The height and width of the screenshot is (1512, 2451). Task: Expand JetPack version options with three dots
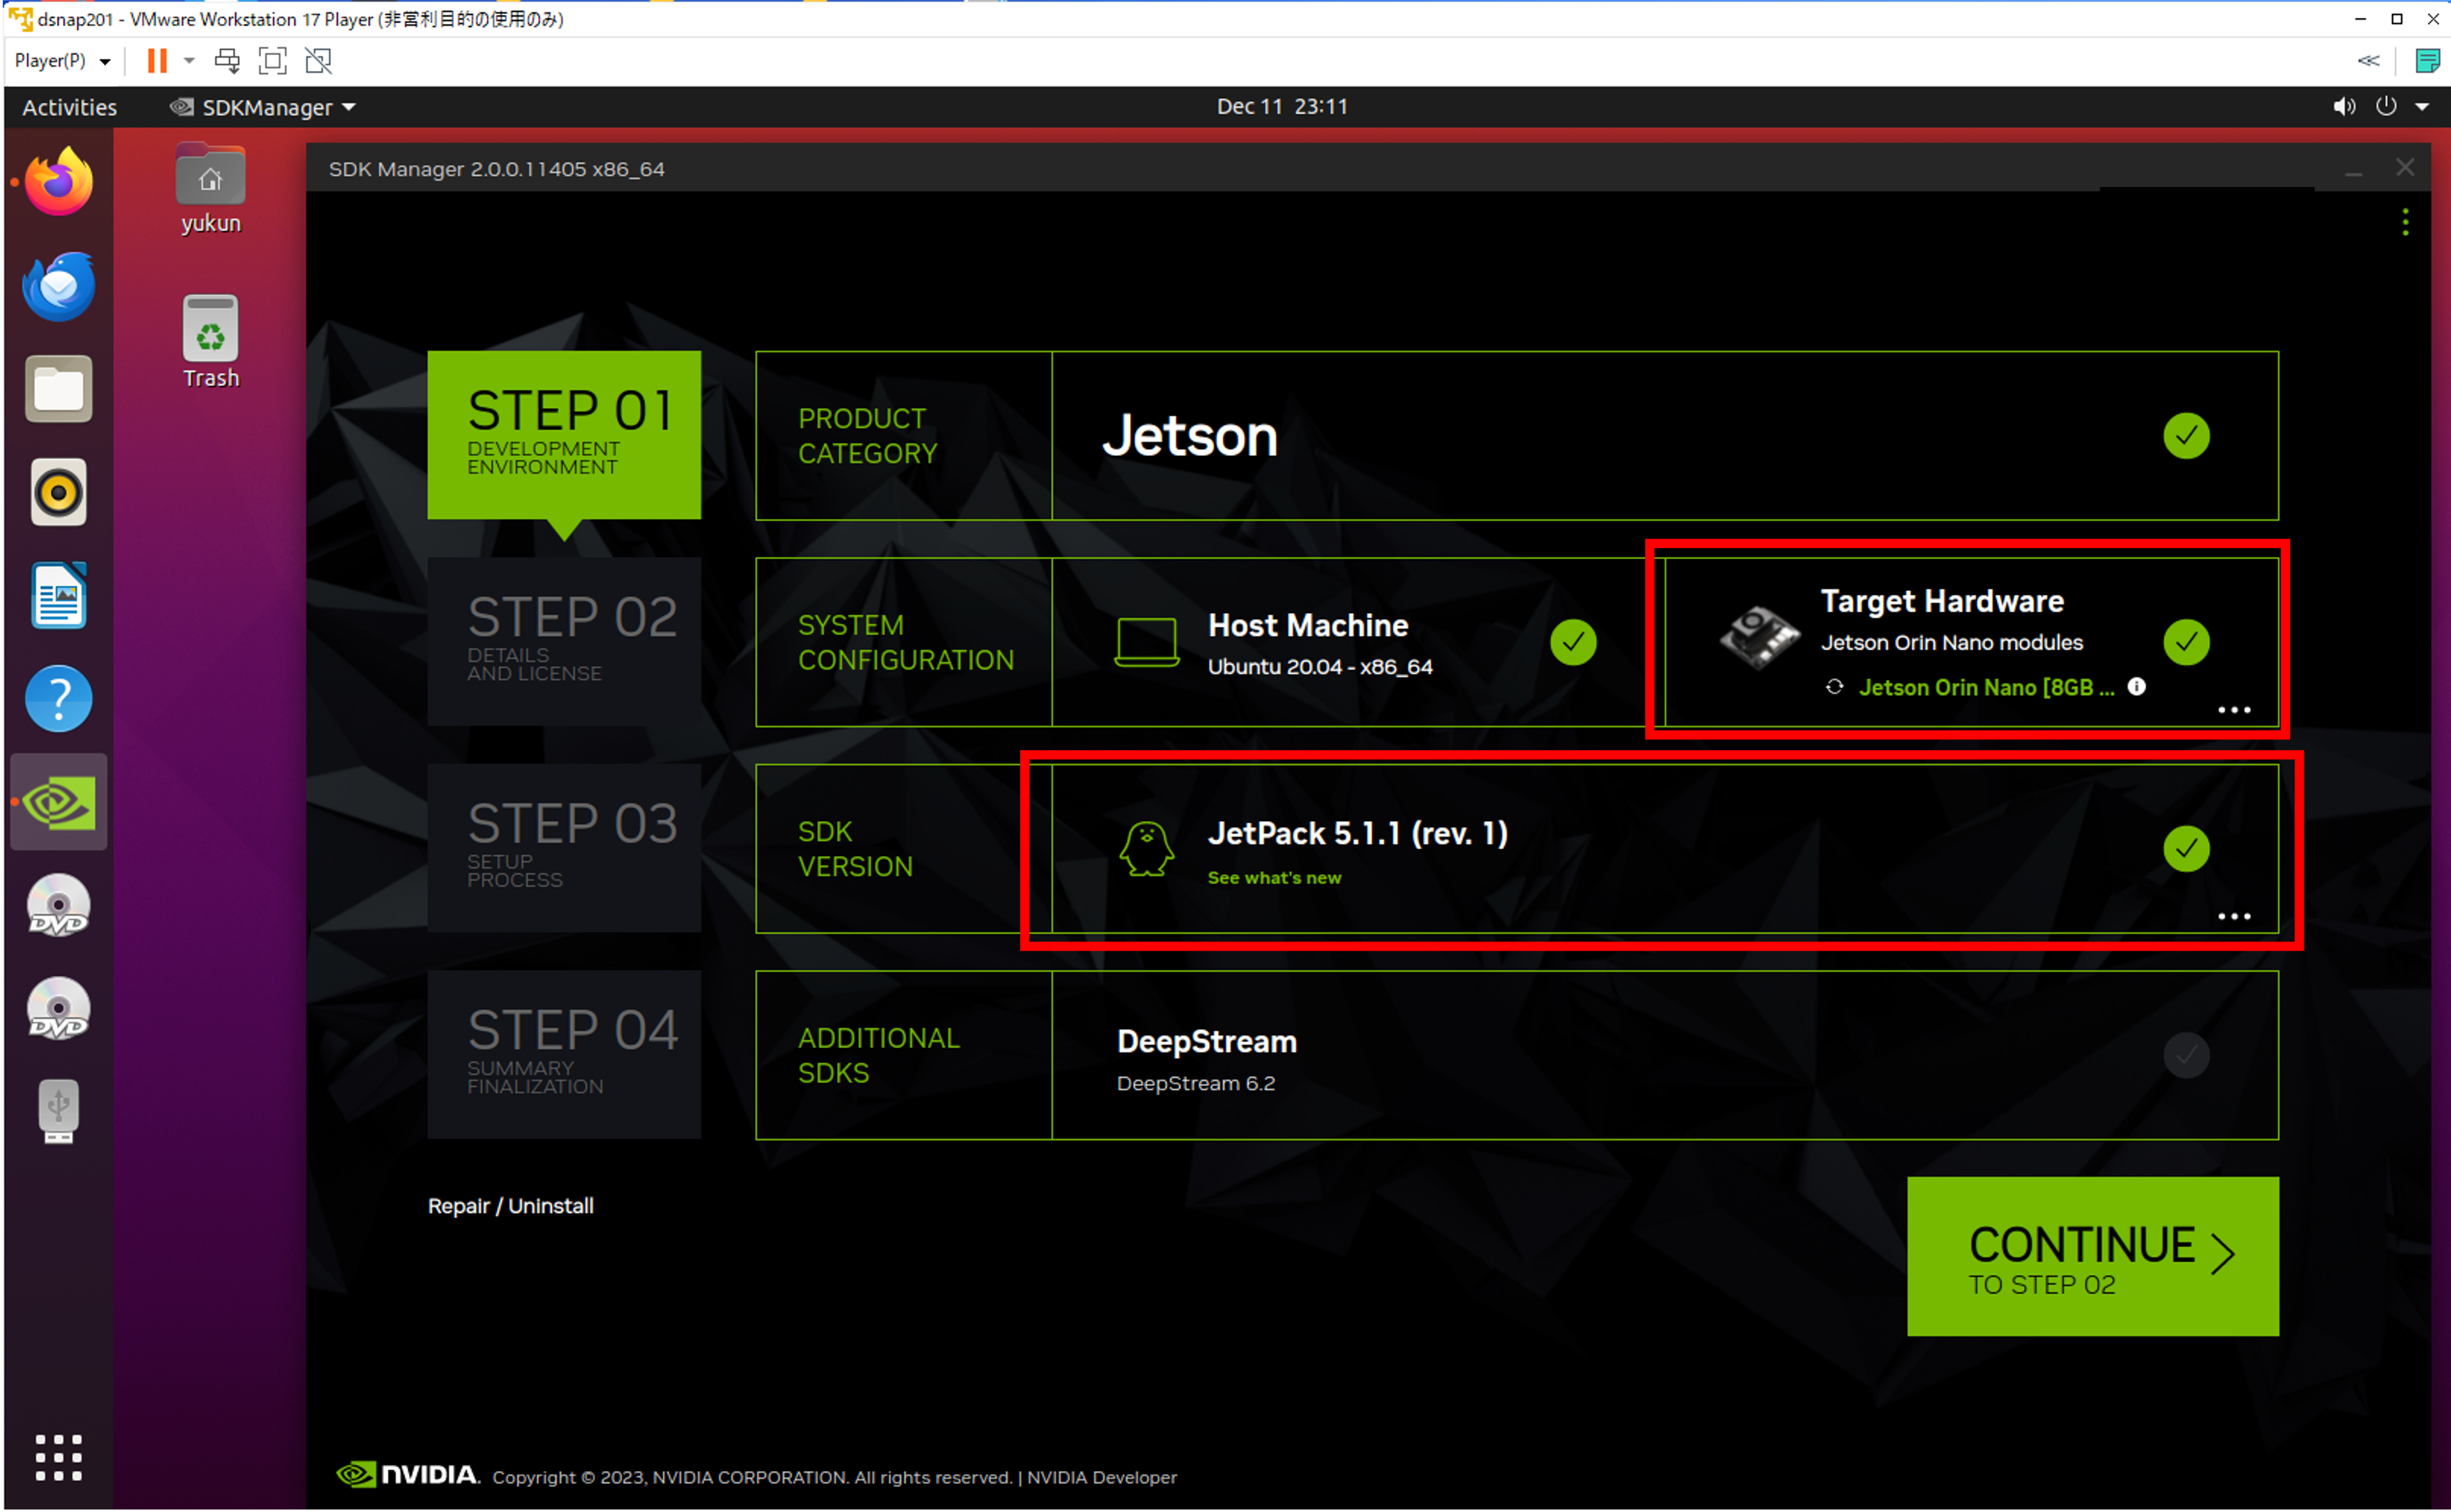(2234, 916)
